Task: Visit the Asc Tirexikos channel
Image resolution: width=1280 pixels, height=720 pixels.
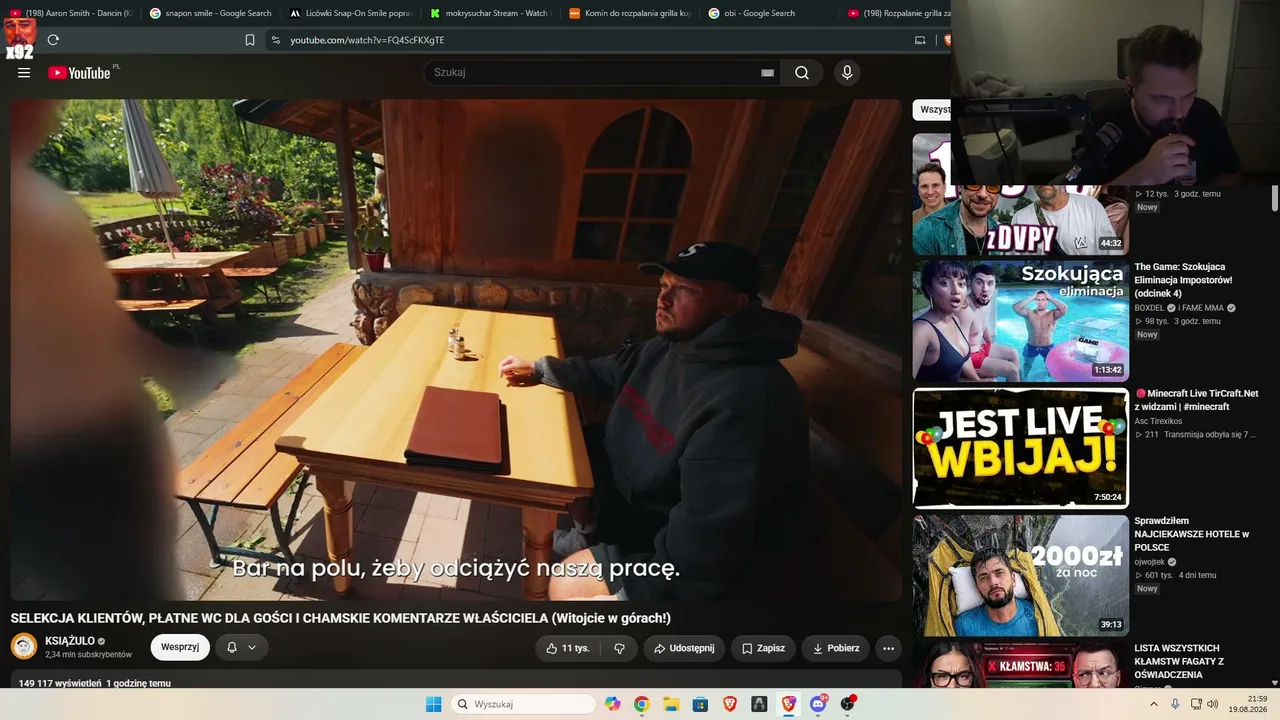Action: click(x=1158, y=421)
